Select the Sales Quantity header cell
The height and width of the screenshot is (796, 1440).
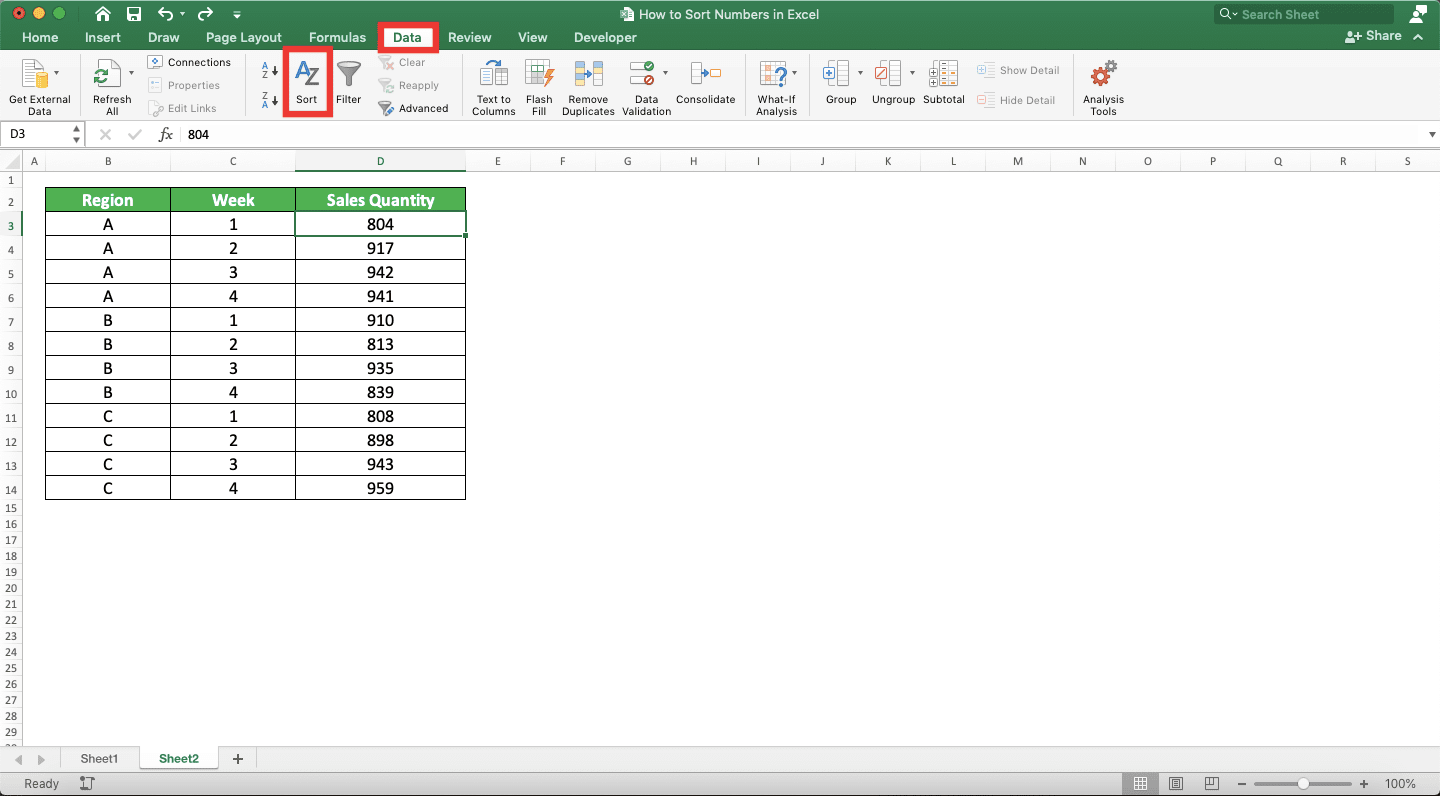[380, 200]
